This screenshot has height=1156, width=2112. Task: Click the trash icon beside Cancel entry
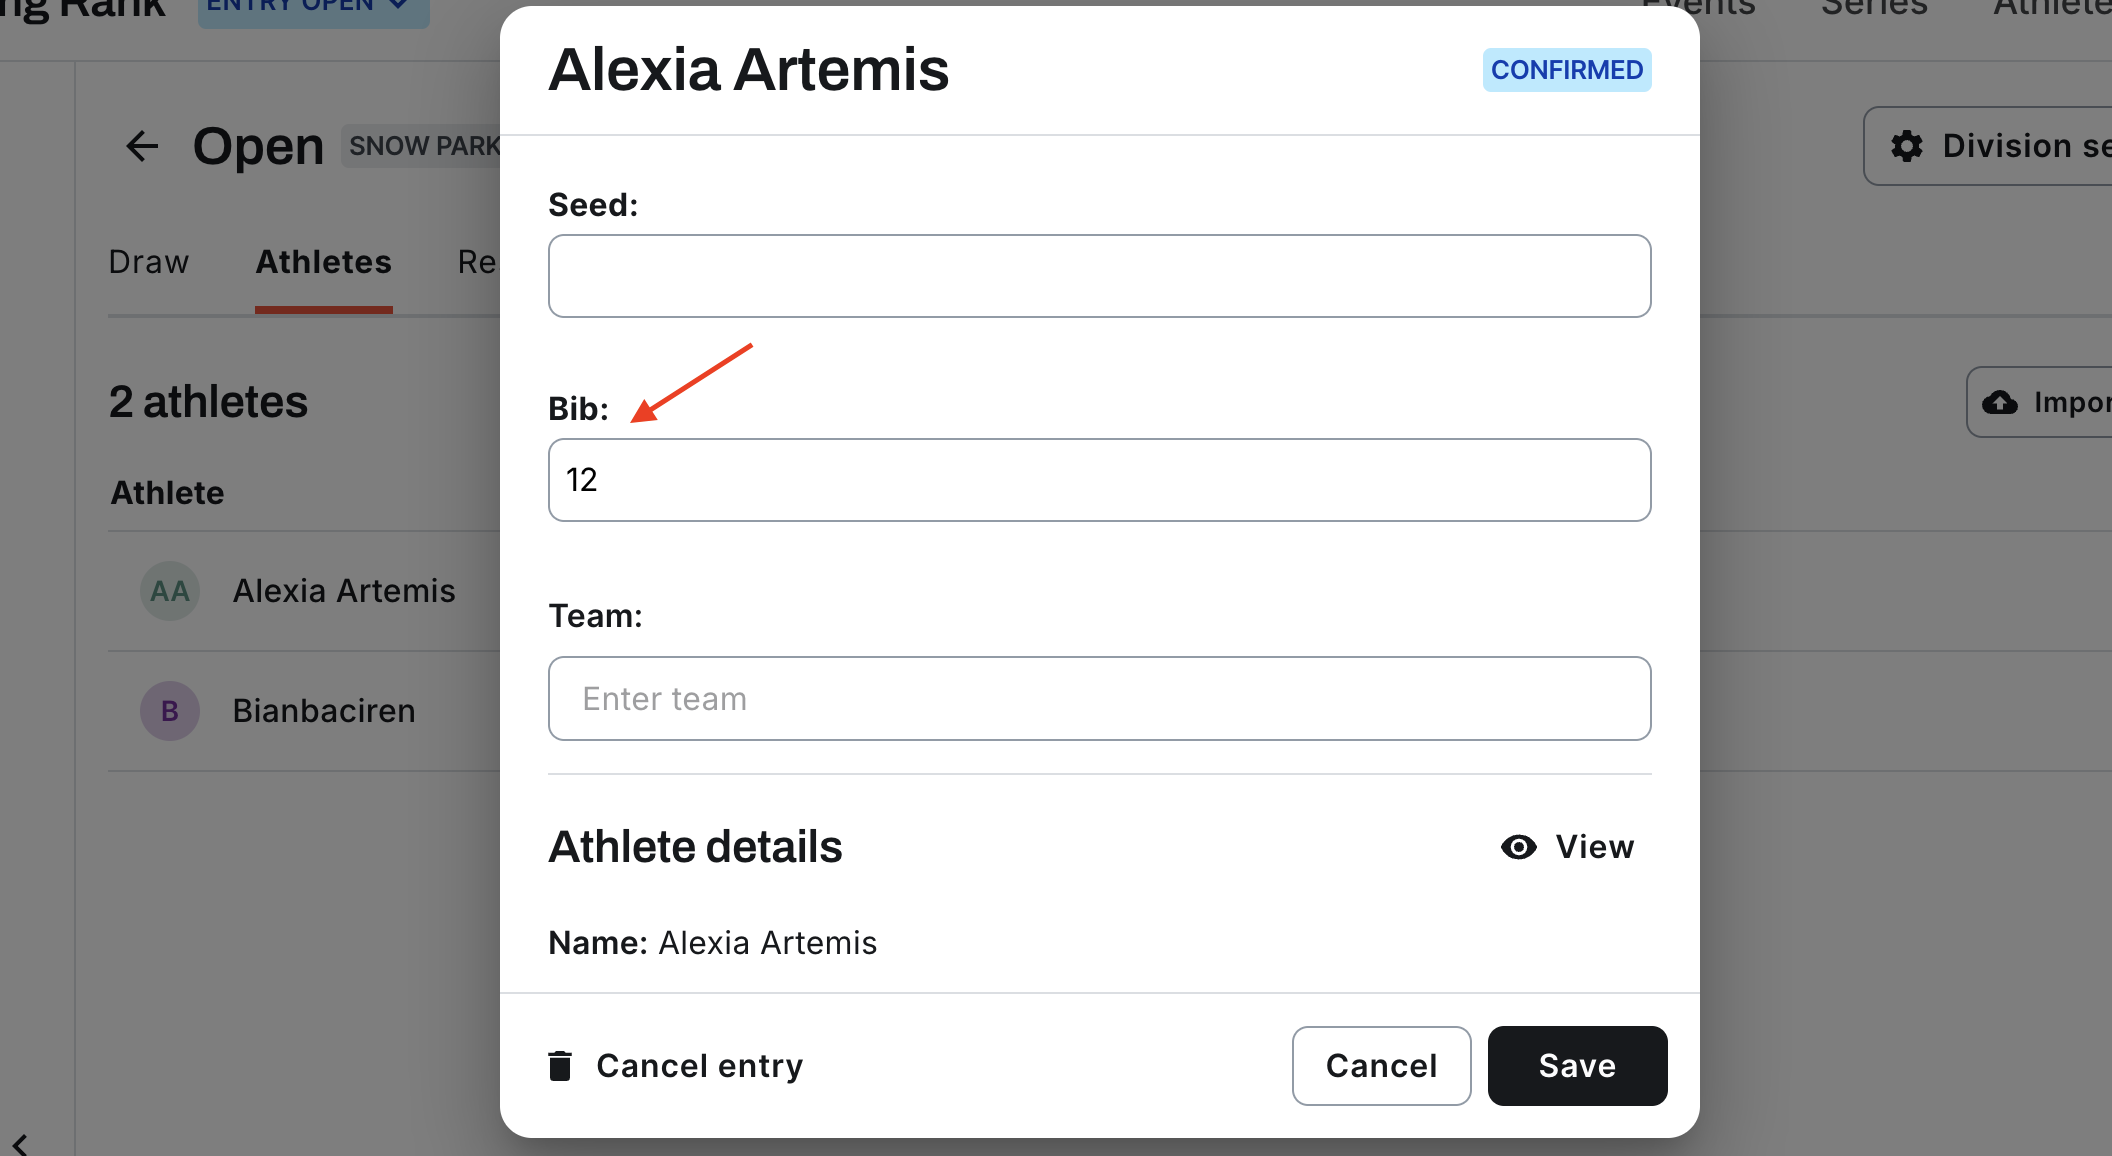560,1066
